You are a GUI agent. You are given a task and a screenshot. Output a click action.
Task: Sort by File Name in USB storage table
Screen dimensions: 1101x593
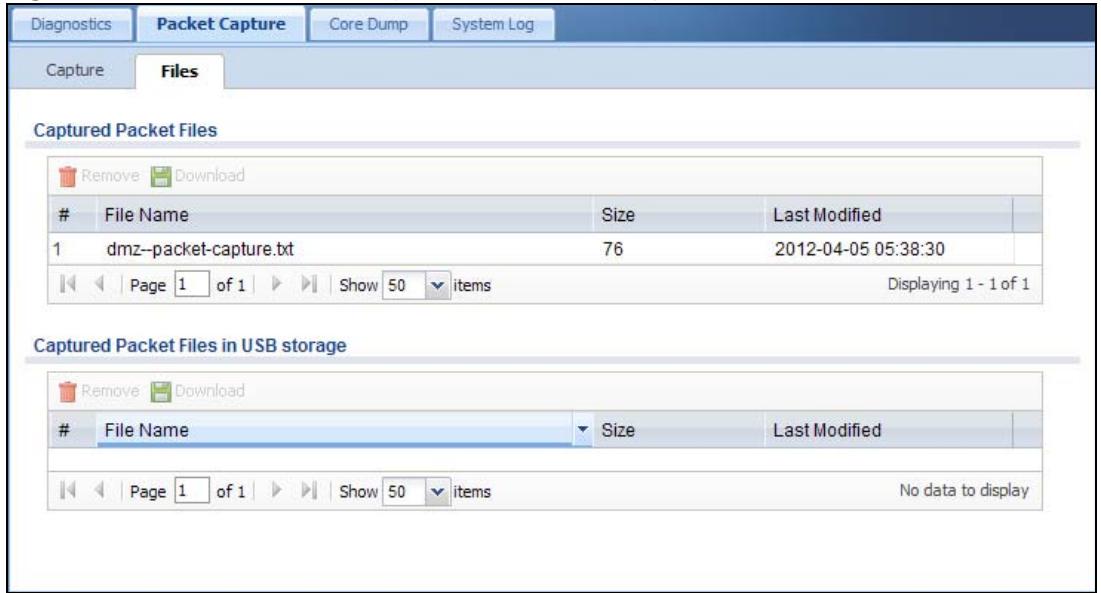pos(336,429)
